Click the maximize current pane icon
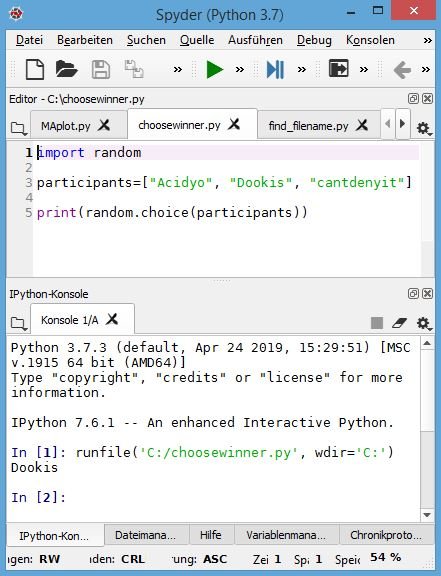The height and width of the screenshot is (576, 441). 338,69
